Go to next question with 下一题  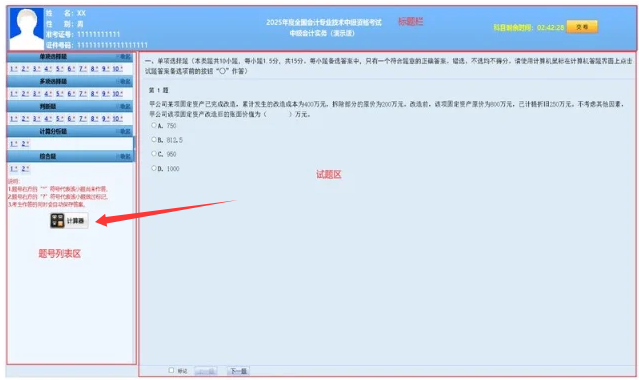(238, 371)
